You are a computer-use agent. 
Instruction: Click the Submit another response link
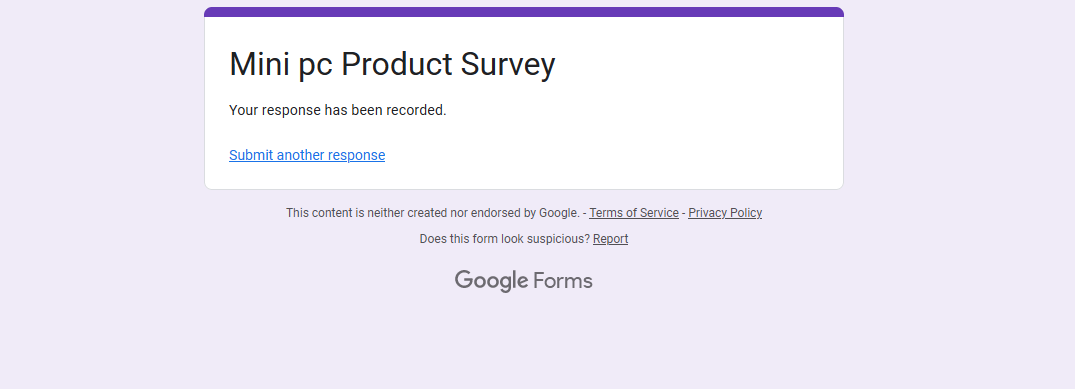307,155
